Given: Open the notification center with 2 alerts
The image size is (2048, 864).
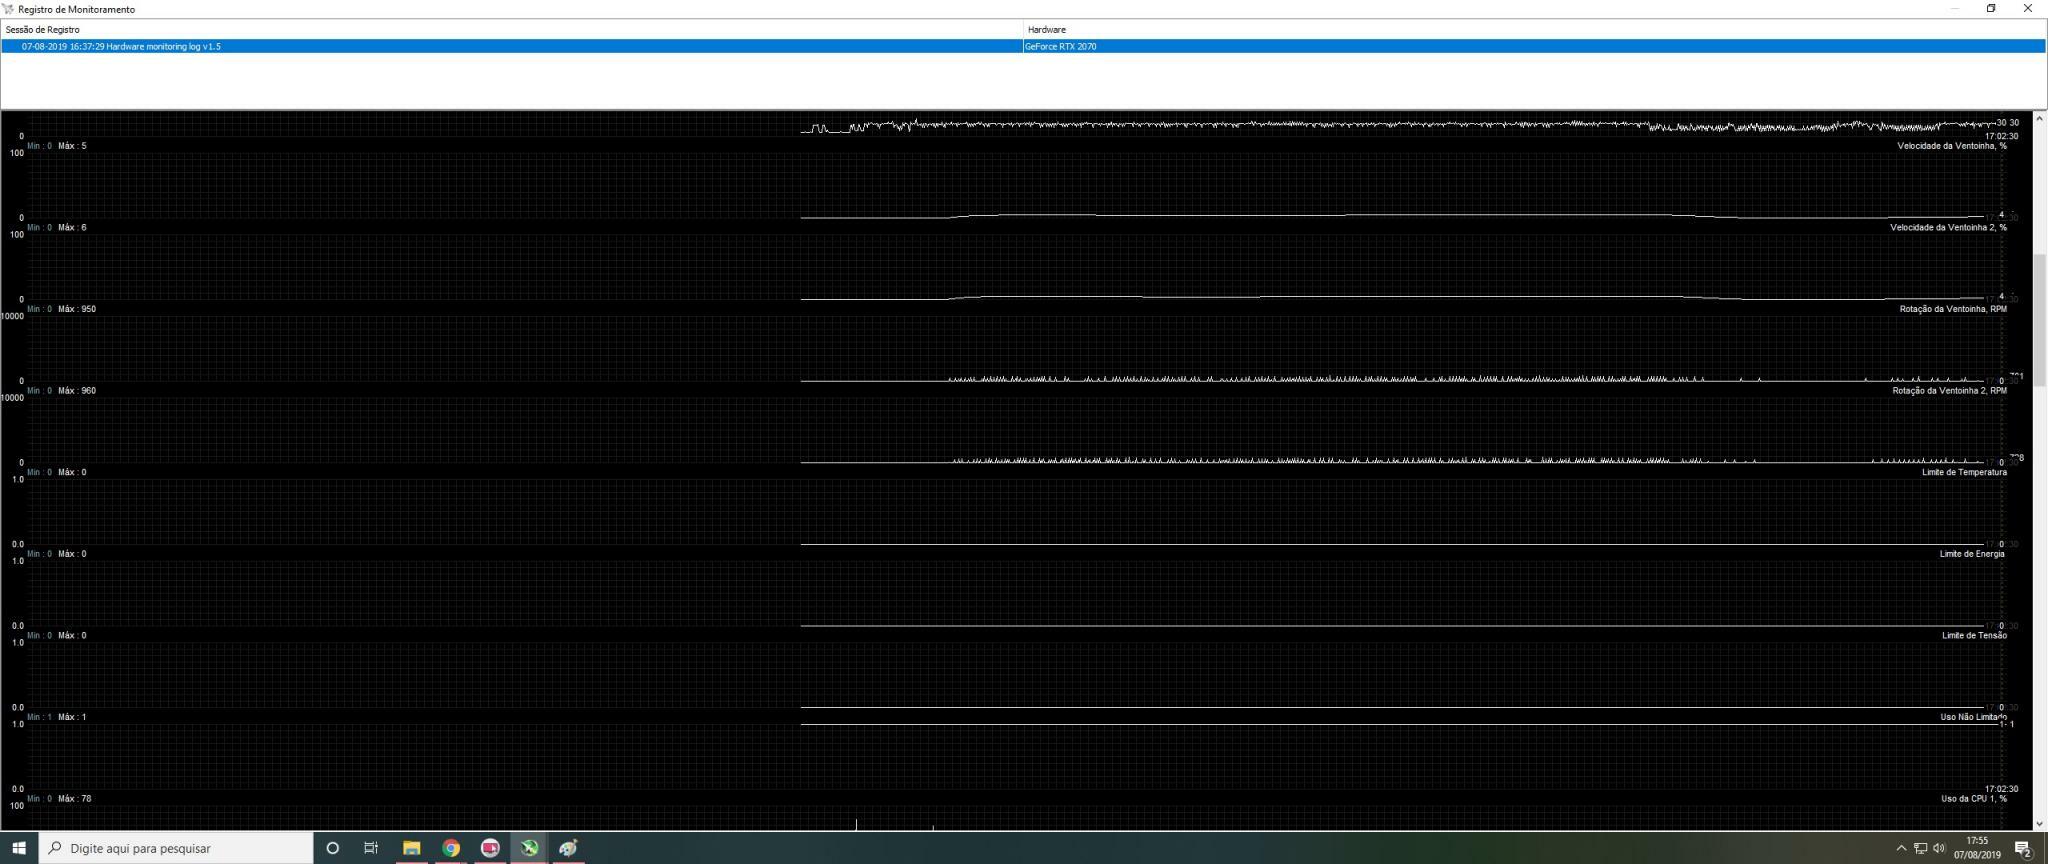Looking at the screenshot, I should tap(2023, 849).
